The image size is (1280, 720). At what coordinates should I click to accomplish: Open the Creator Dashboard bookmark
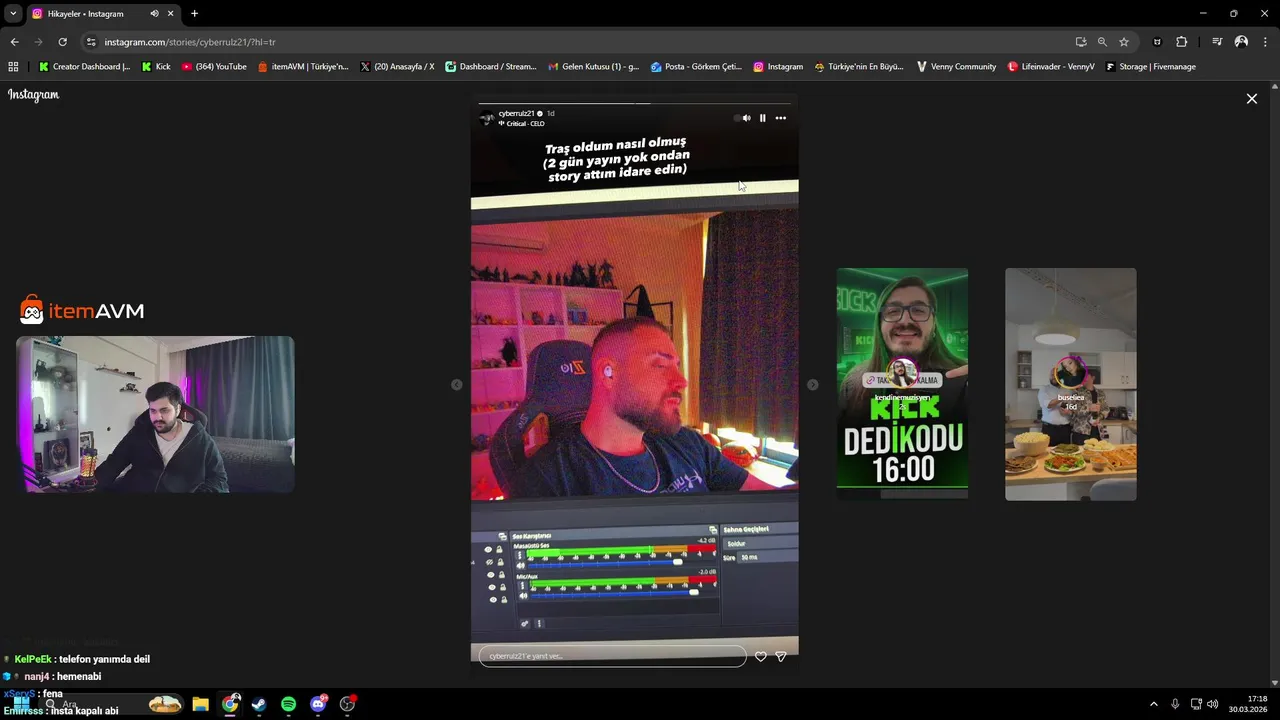tap(84, 67)
